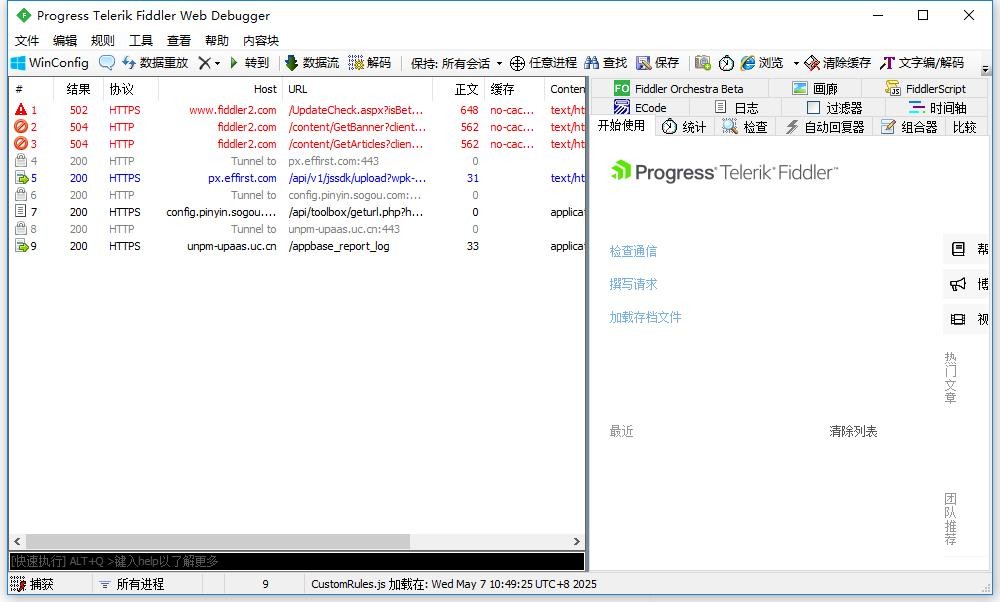This screenshot has width=1000, height=602.
Task: Open the 工具 menu
Action: coord(141,41)
